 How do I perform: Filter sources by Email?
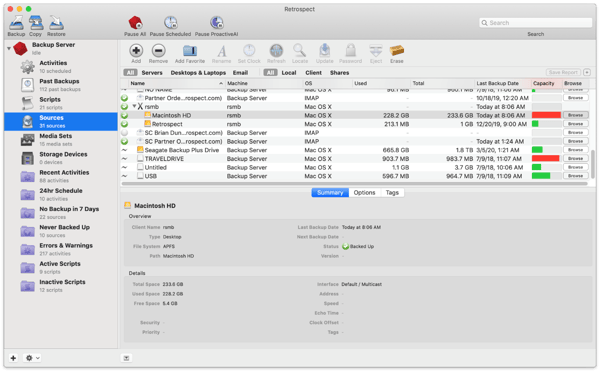point(240,73)
